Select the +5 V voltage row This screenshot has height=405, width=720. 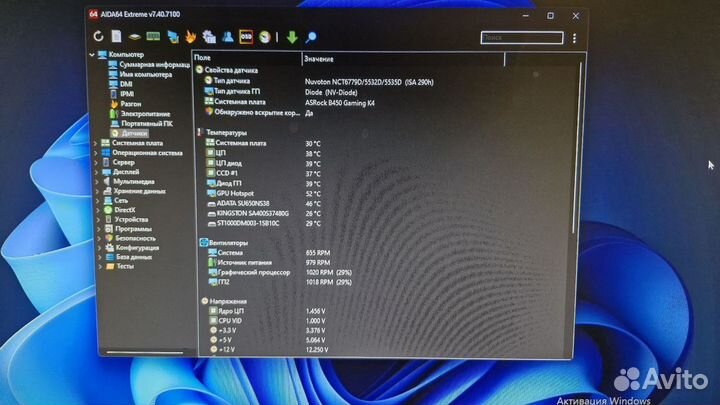click(268, 340)
